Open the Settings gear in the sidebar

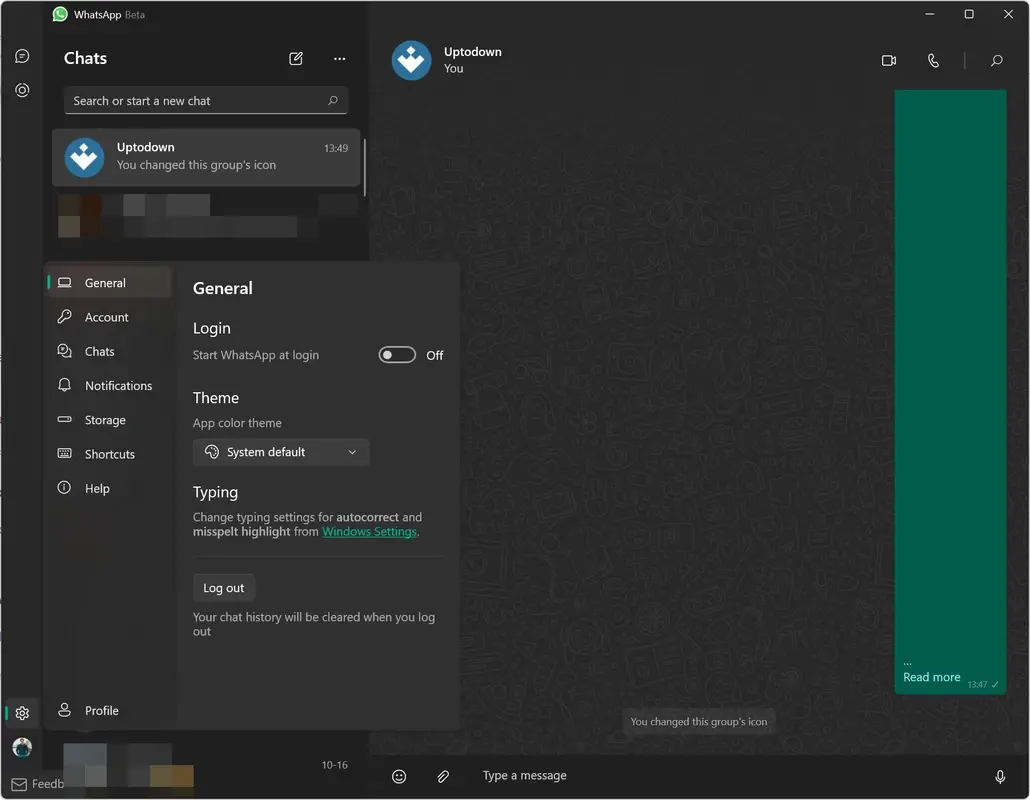(x=22, y=713)
